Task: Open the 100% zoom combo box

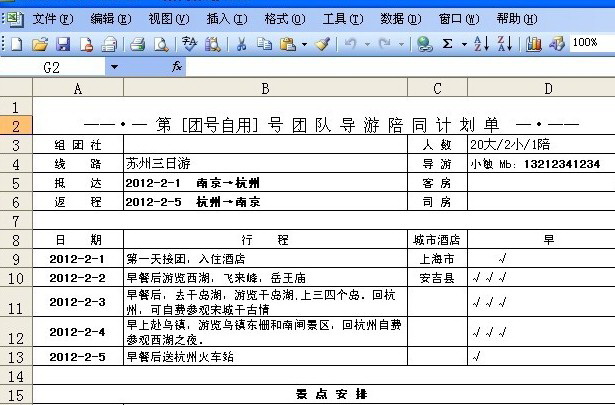Action: pos(592,42)
